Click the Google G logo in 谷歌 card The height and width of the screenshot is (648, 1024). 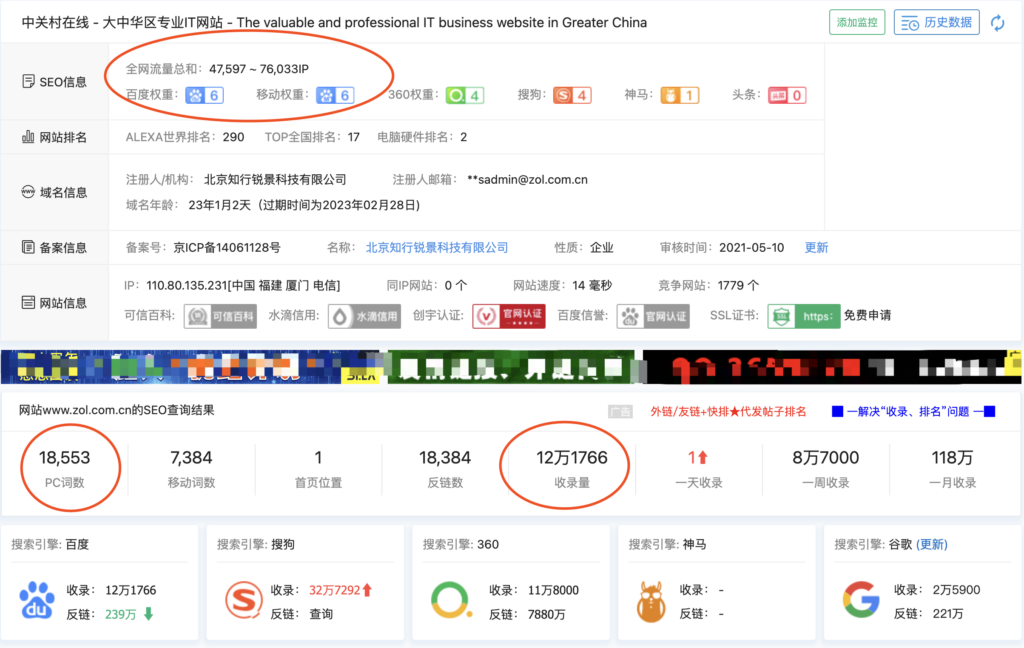coord(861,600)
